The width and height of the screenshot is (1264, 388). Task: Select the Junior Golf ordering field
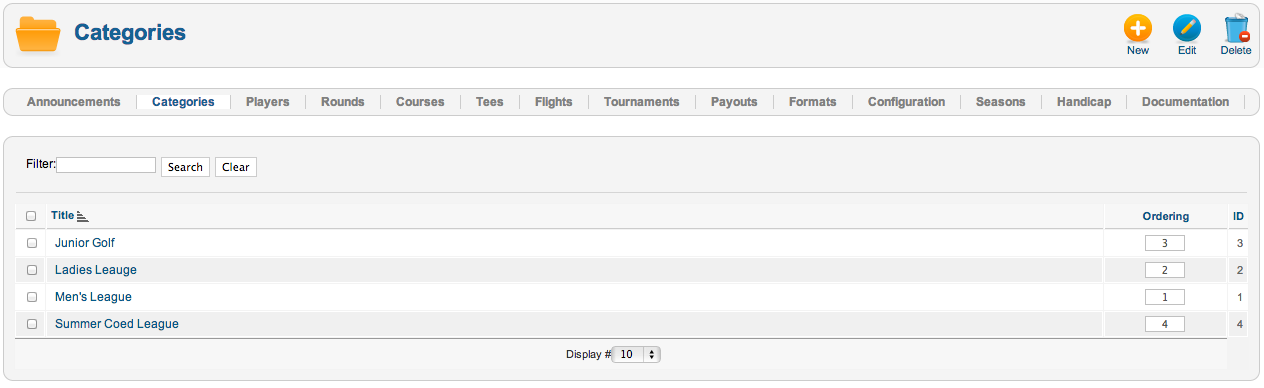click(1164, 243)
